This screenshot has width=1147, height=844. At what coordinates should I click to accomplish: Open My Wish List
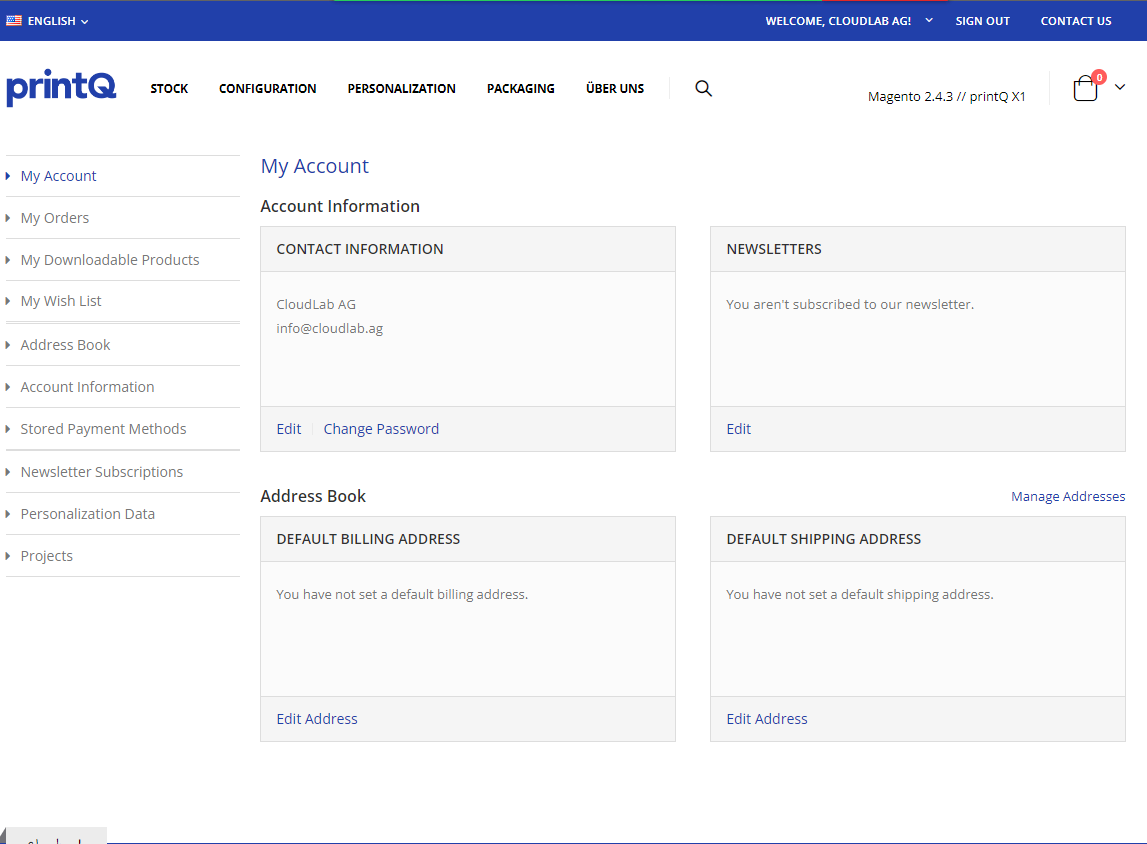[61, 301]
